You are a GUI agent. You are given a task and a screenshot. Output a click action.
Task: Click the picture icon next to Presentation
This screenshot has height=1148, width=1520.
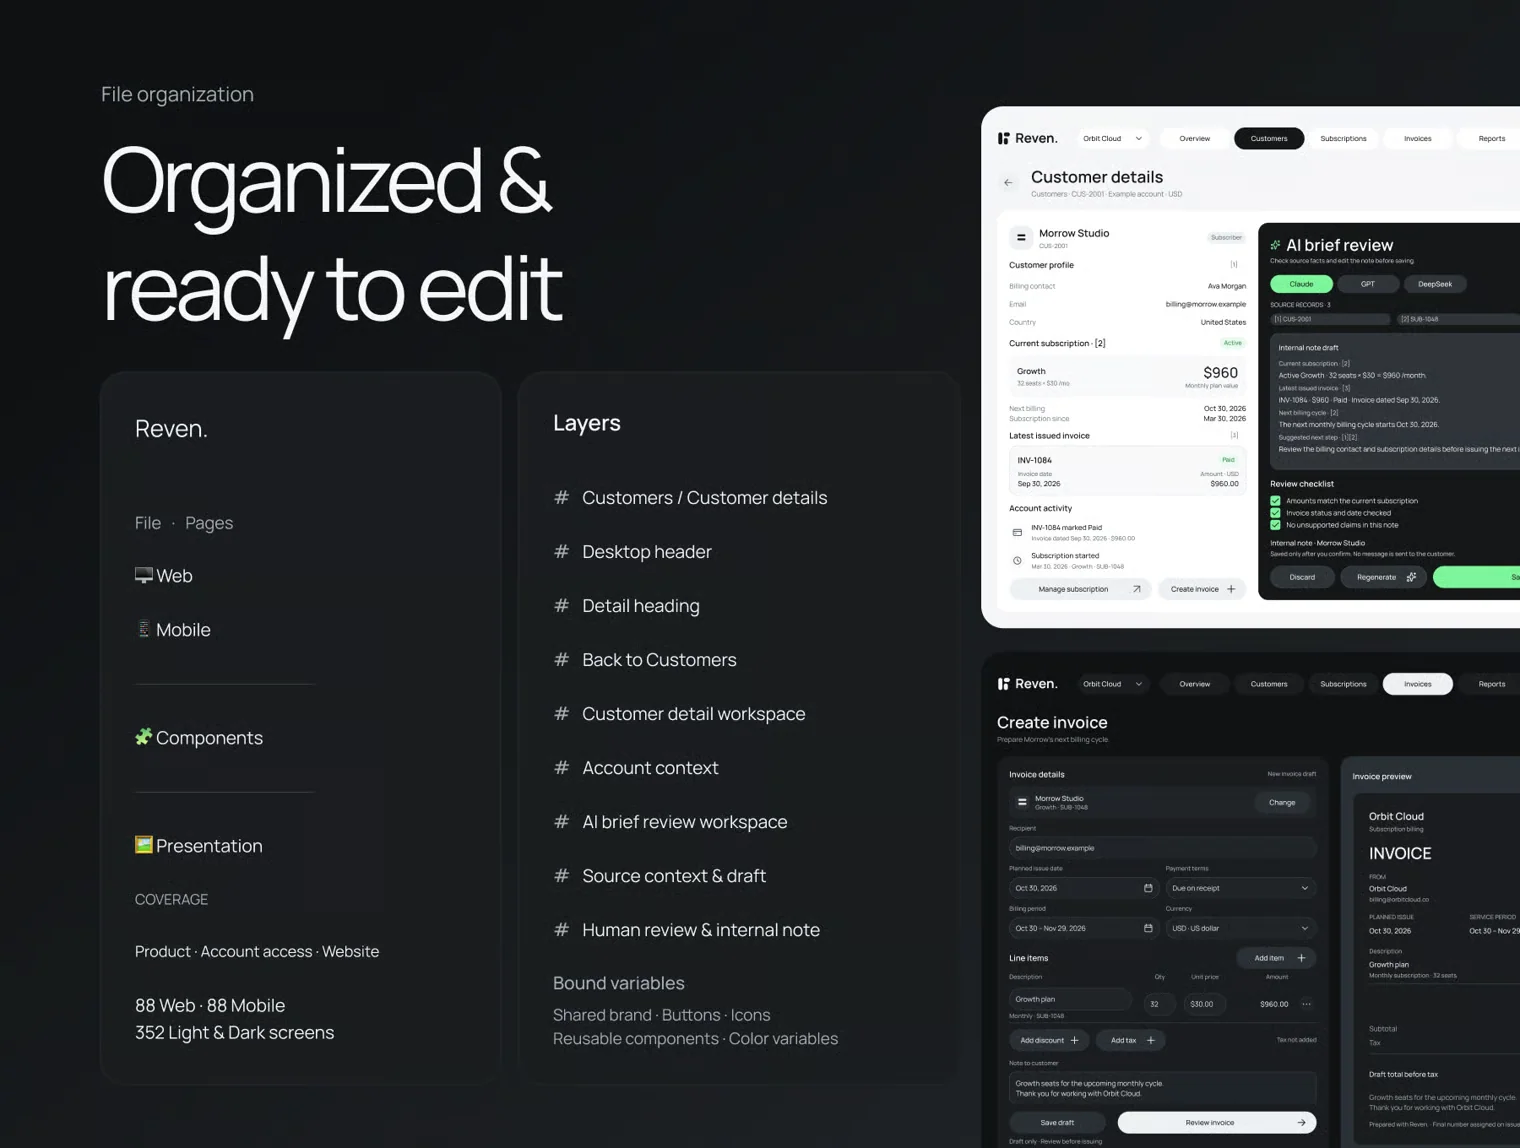pos(144,845)
